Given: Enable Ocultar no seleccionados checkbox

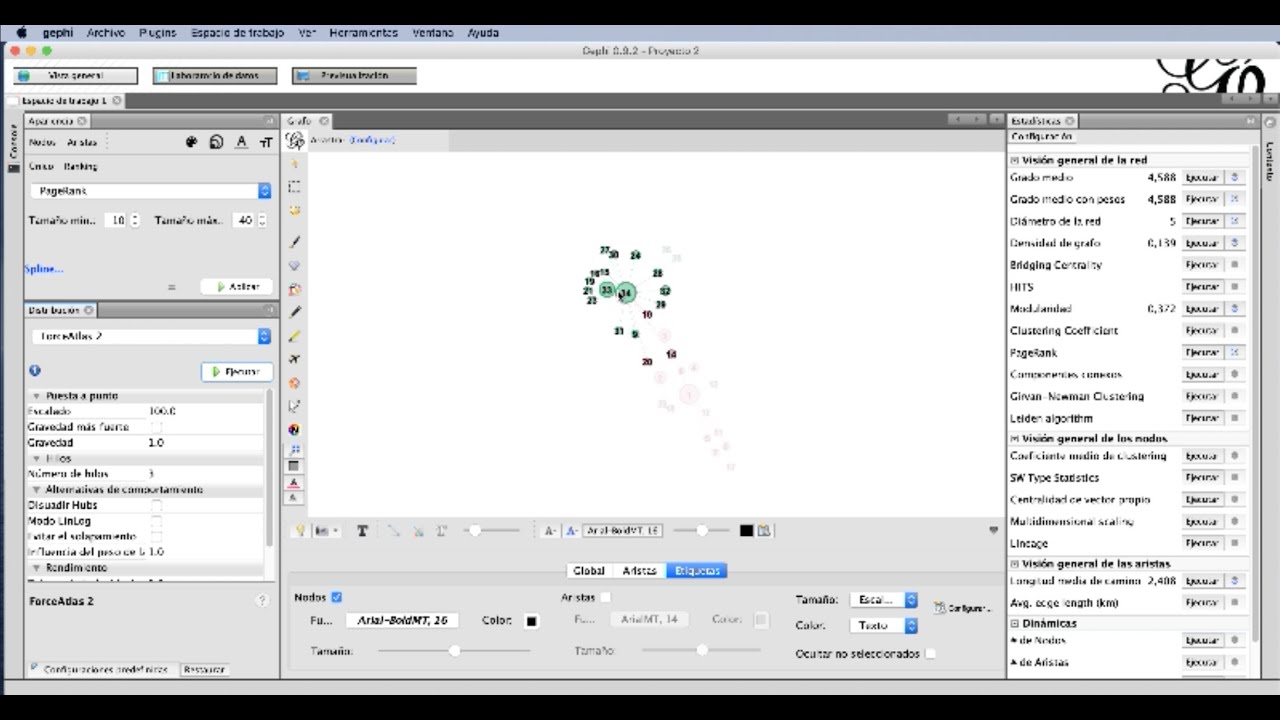Looking at the screenshot, I should (x=930, y=653).
